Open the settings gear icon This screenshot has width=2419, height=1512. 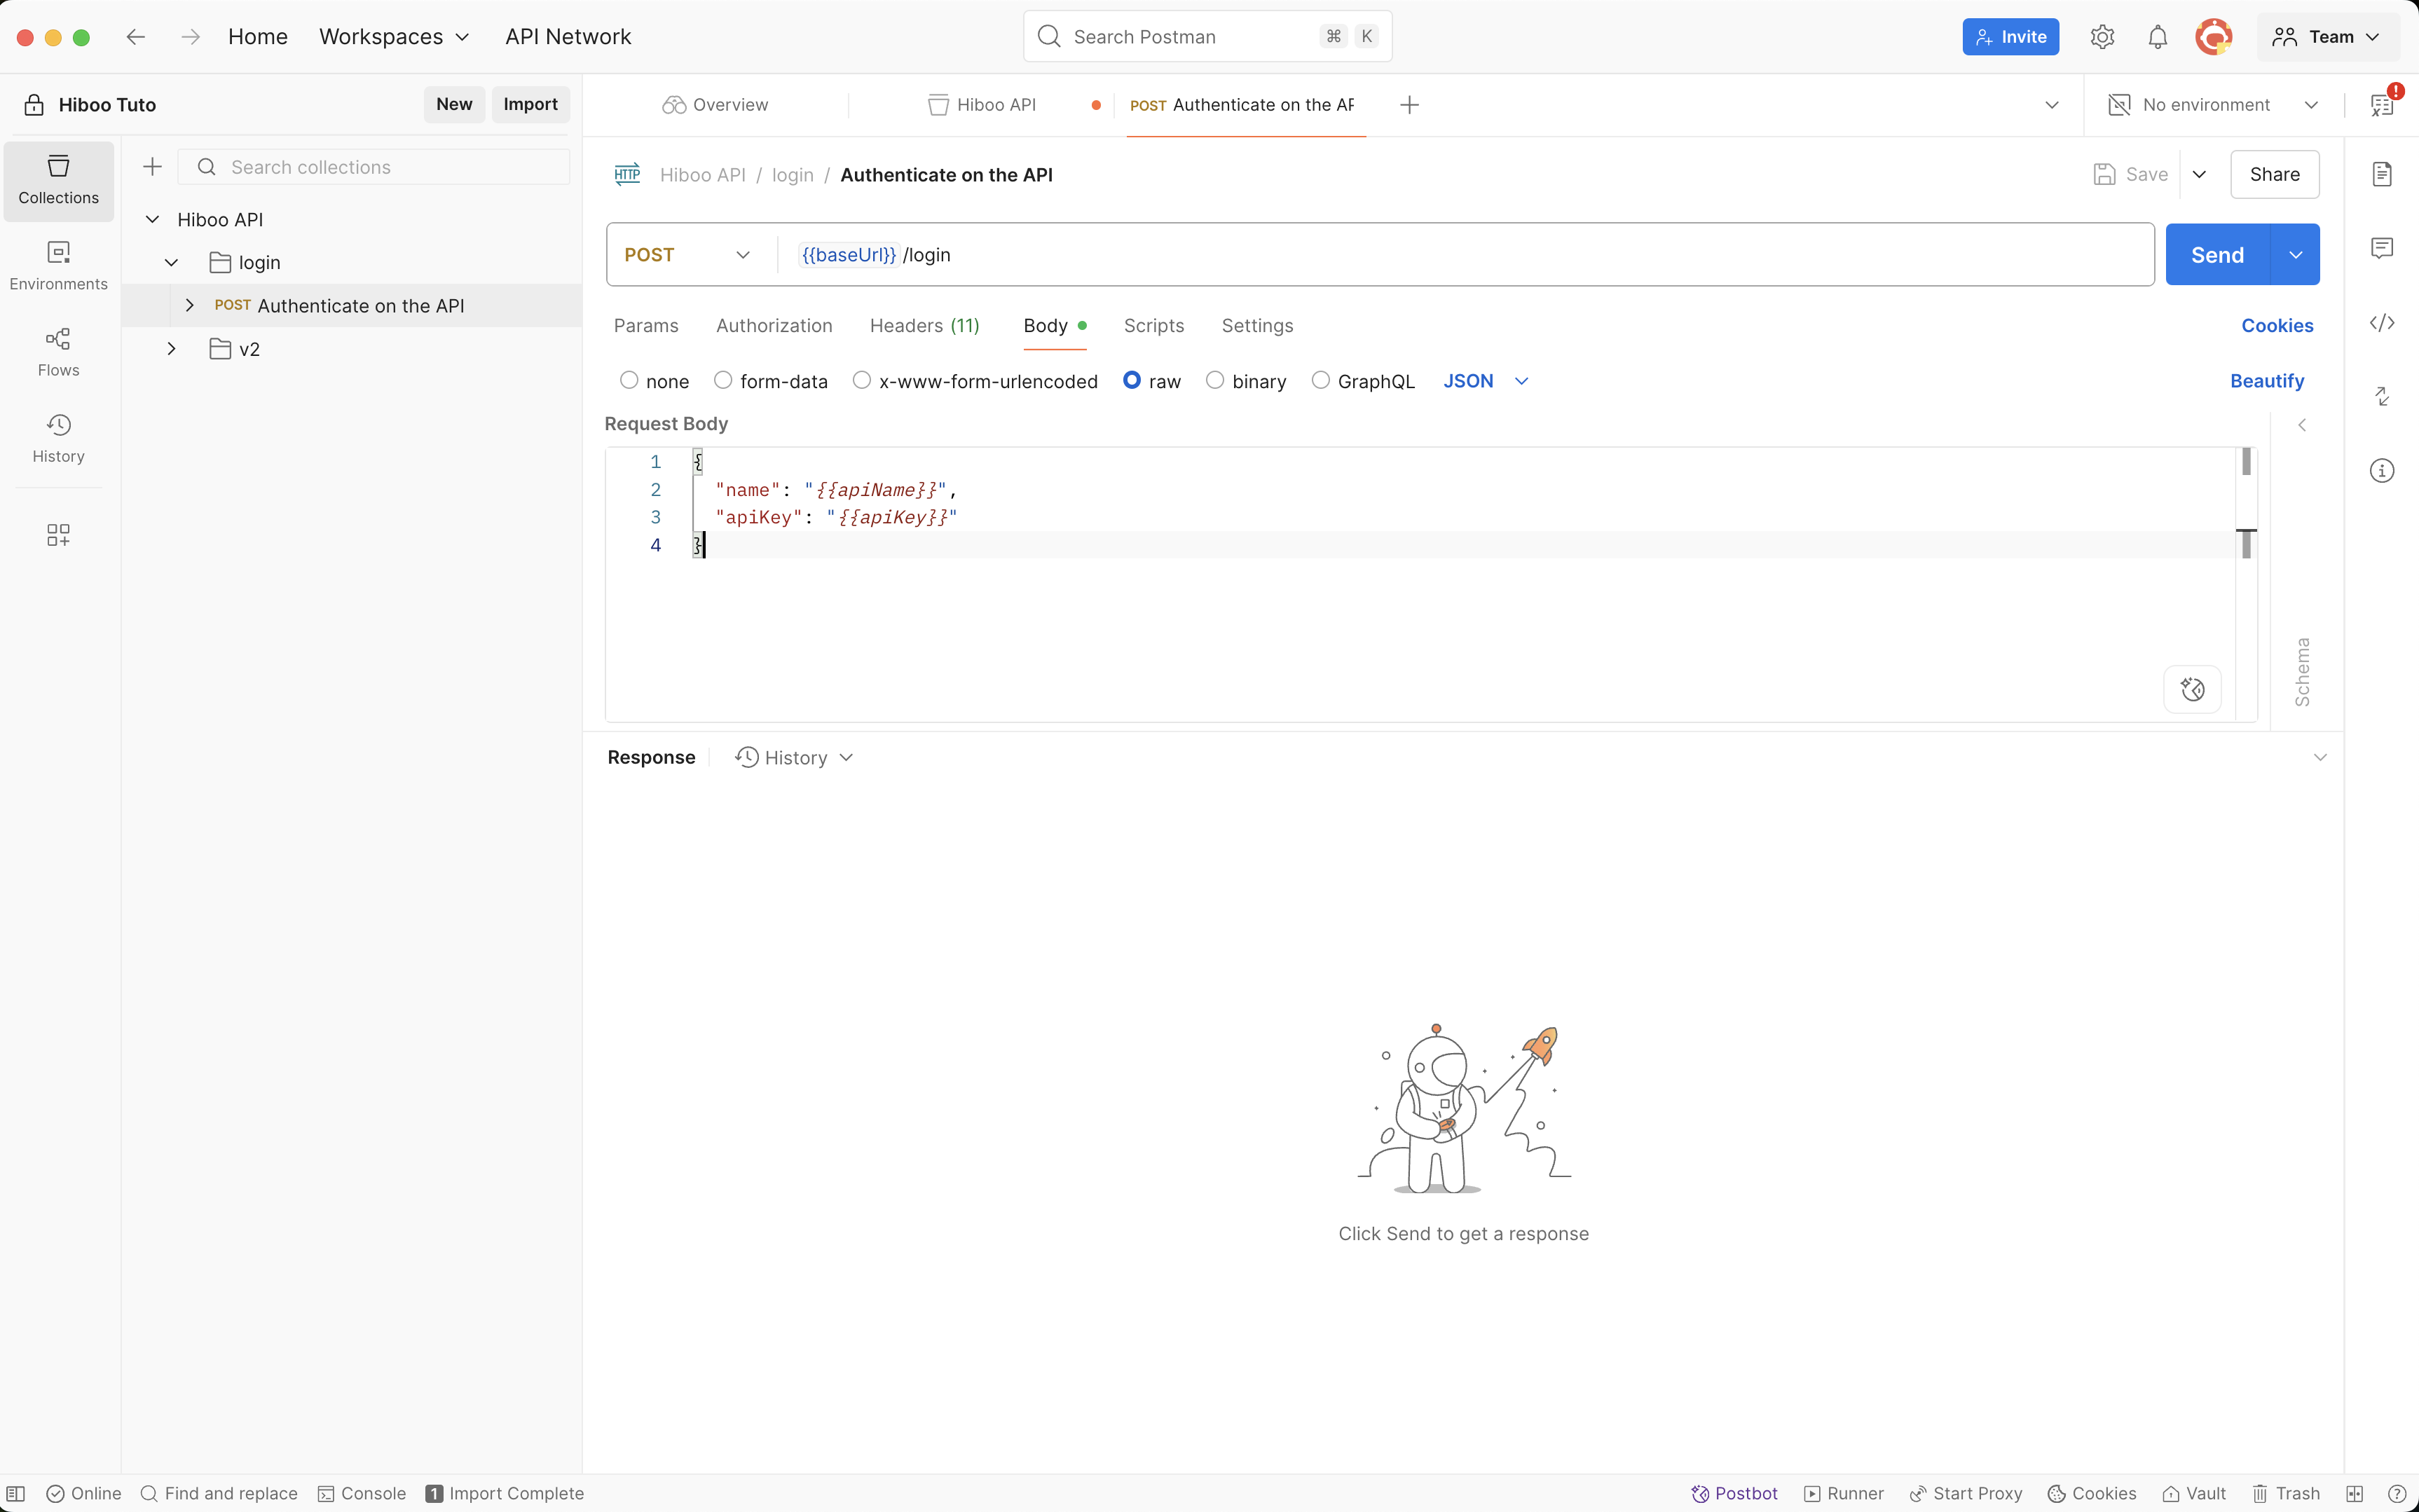point(2102,37)
